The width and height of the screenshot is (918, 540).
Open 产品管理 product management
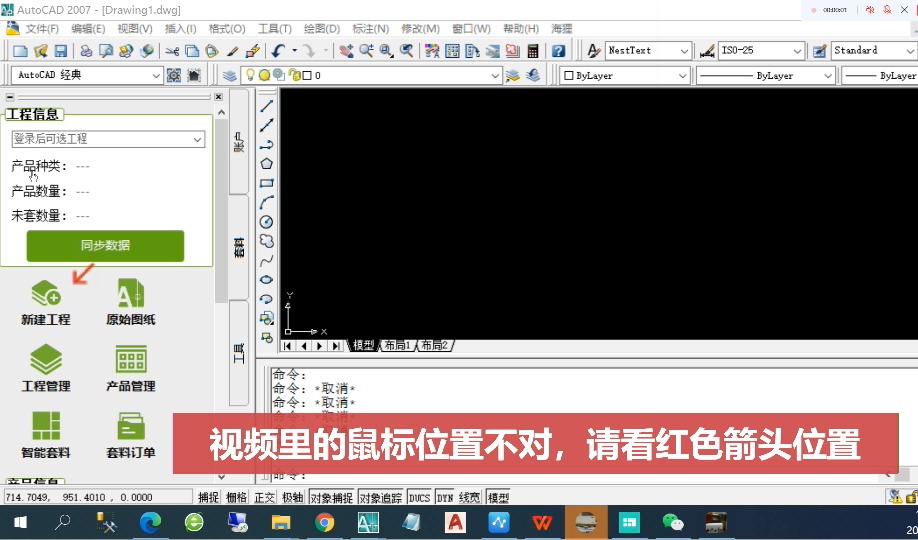131,368
